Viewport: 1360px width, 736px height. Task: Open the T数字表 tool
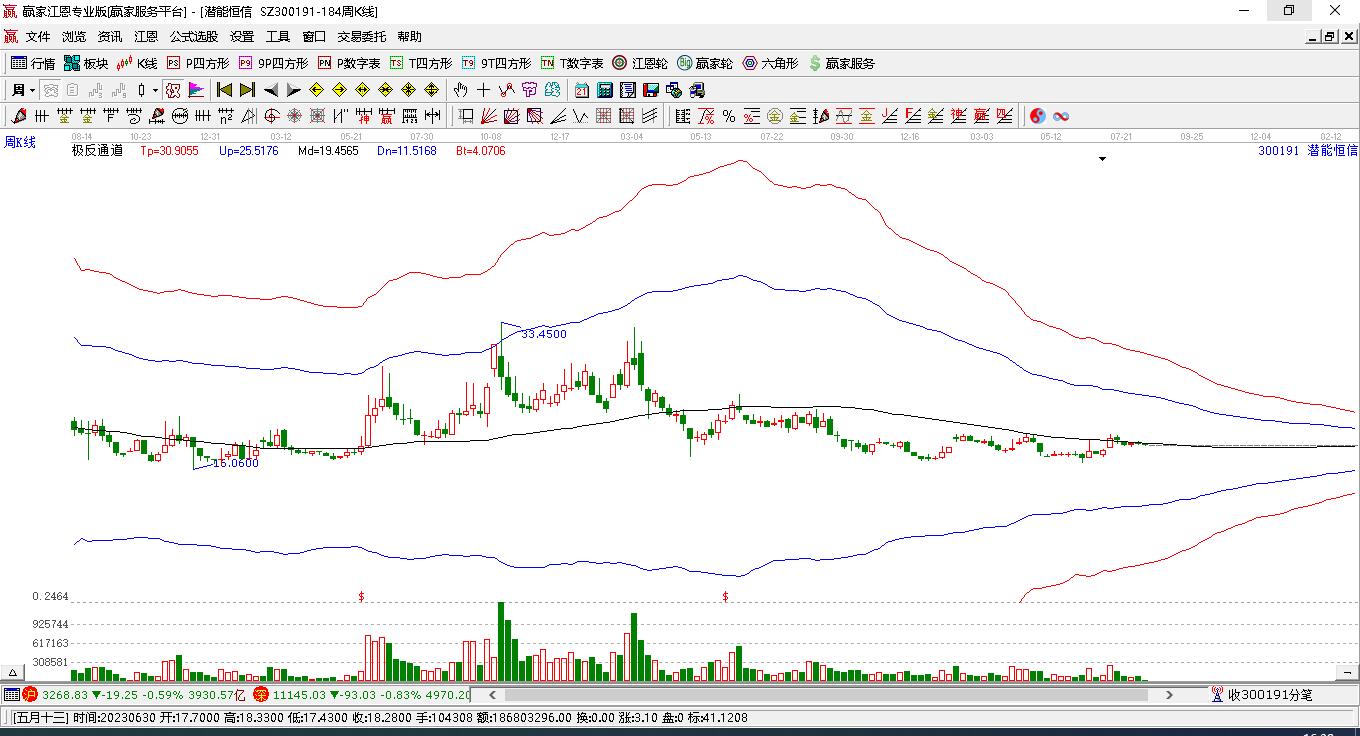pyautogui.click(x=572, y=63)
